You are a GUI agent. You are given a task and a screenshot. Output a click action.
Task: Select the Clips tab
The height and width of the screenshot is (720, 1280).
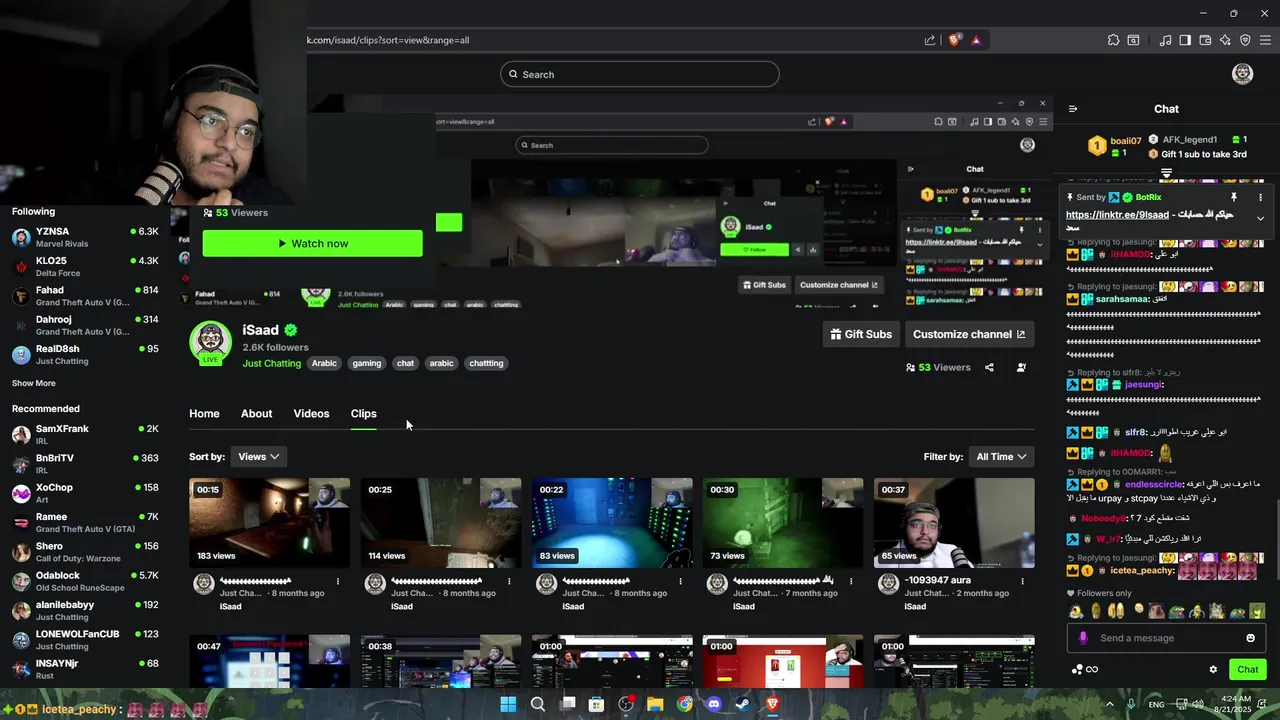(x=363, y=414)
